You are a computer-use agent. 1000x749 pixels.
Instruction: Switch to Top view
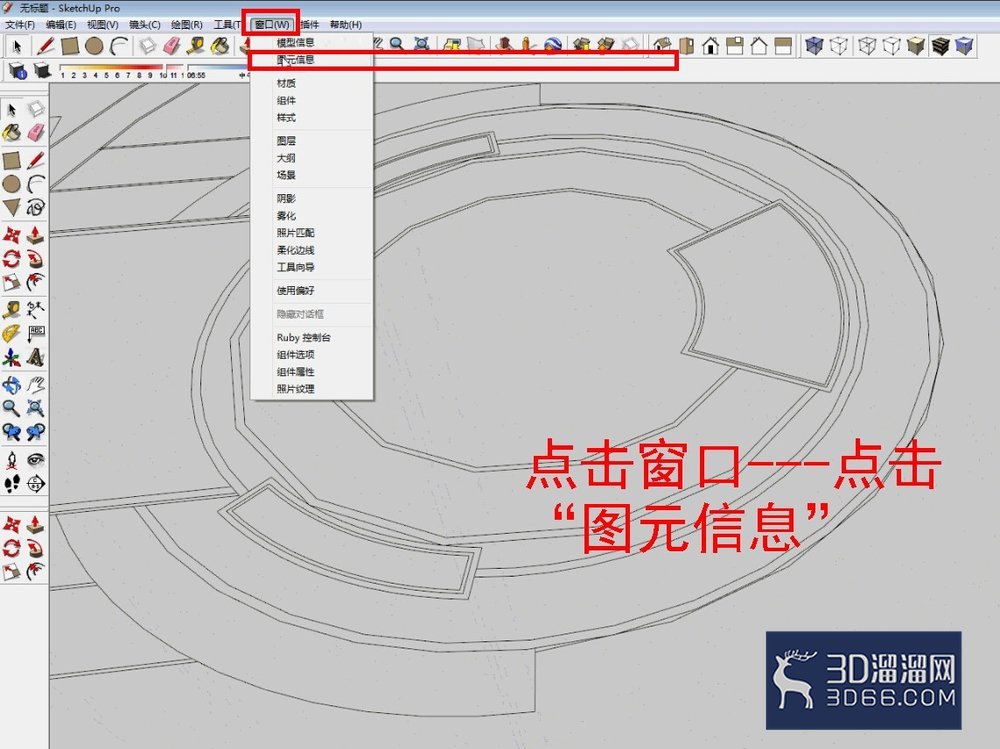point(686,46)
